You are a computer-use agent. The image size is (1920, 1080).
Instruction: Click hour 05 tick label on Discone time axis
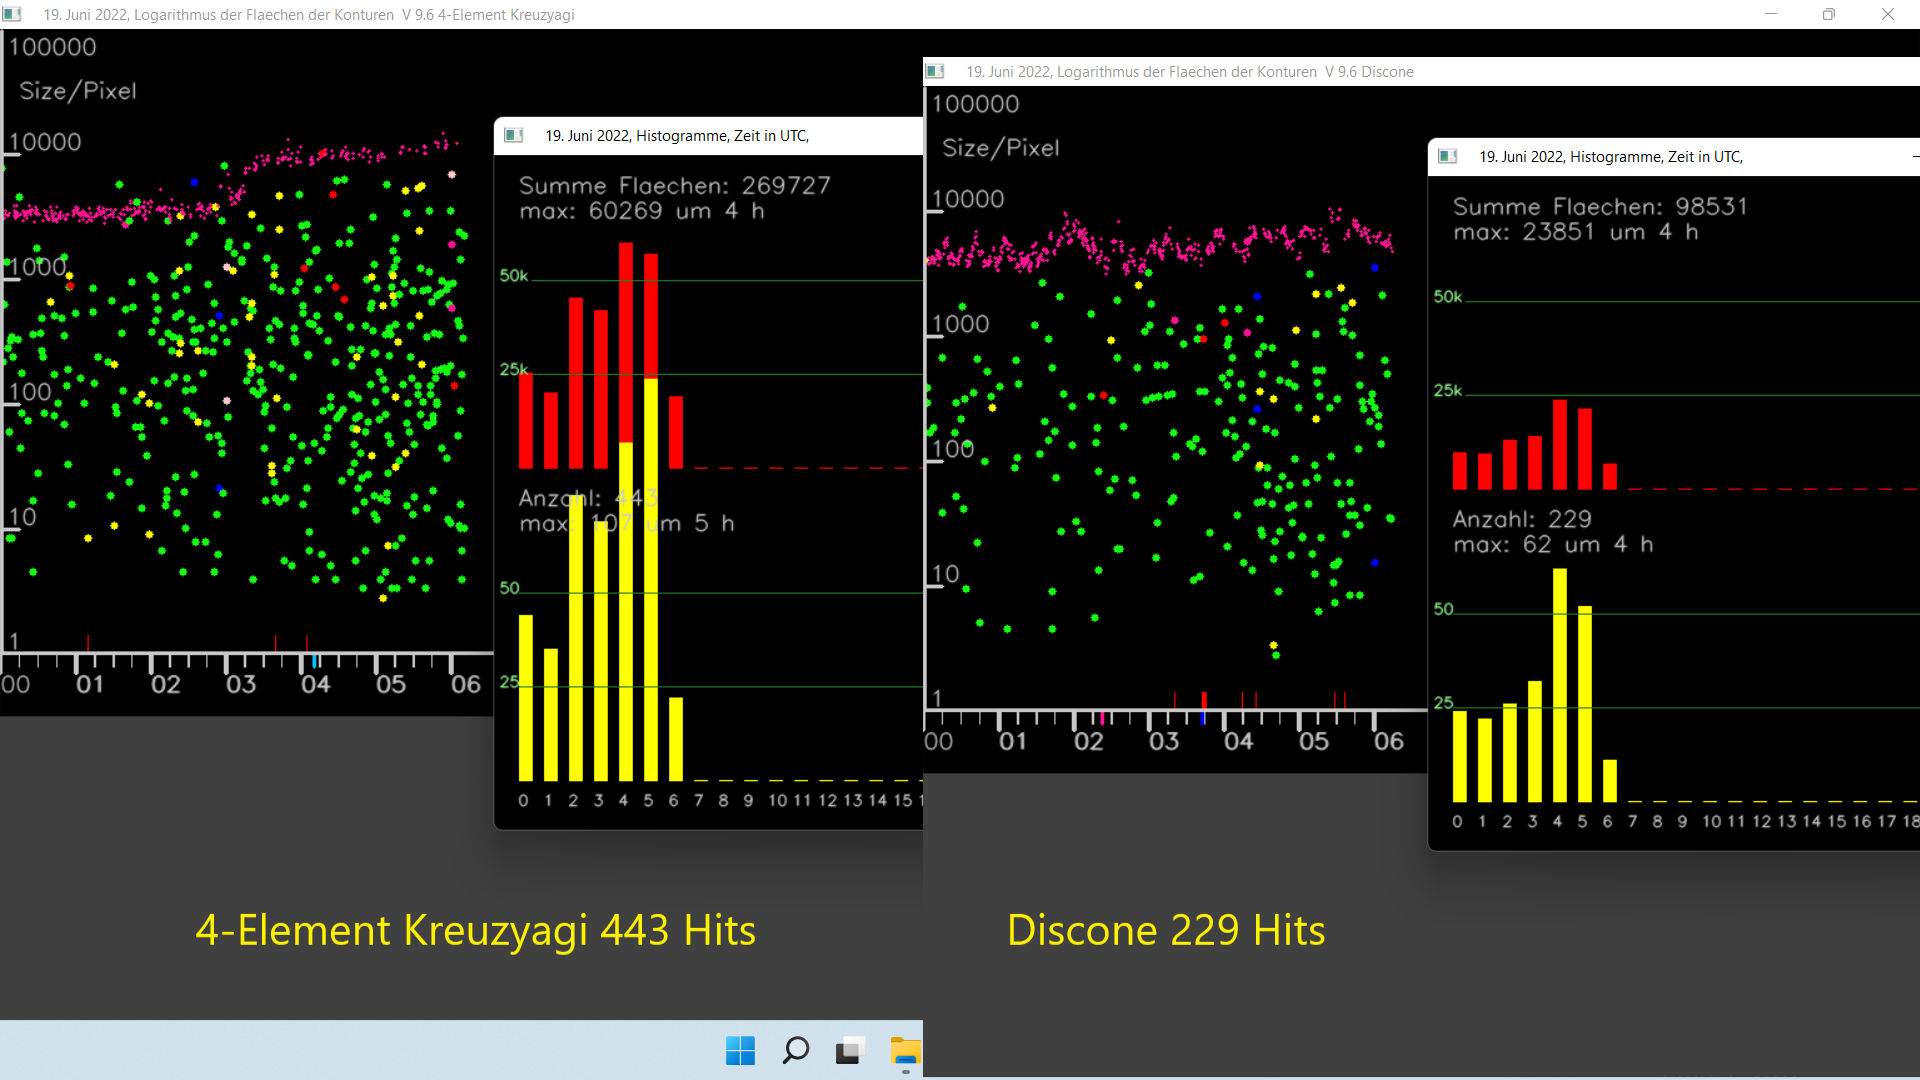[1314, 742]
